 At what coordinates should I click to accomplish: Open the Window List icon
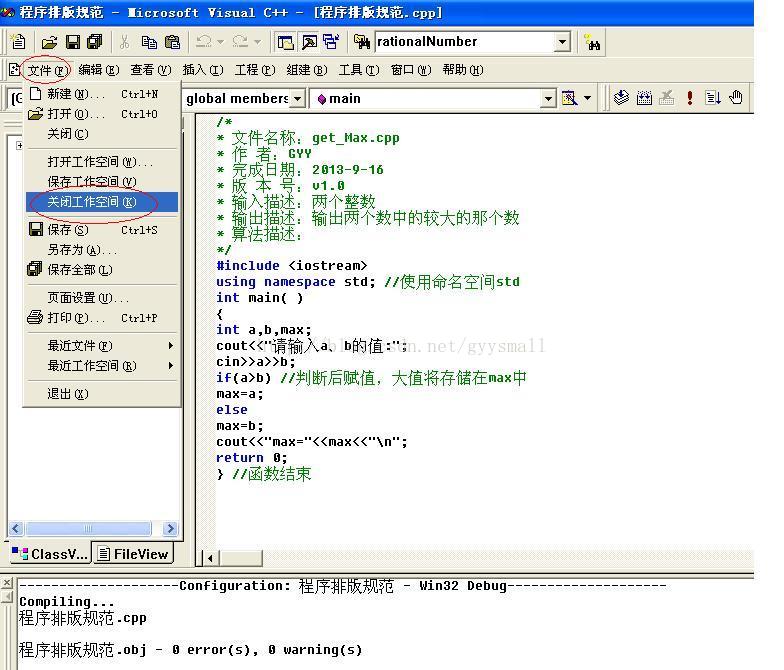tap(331, 42)
